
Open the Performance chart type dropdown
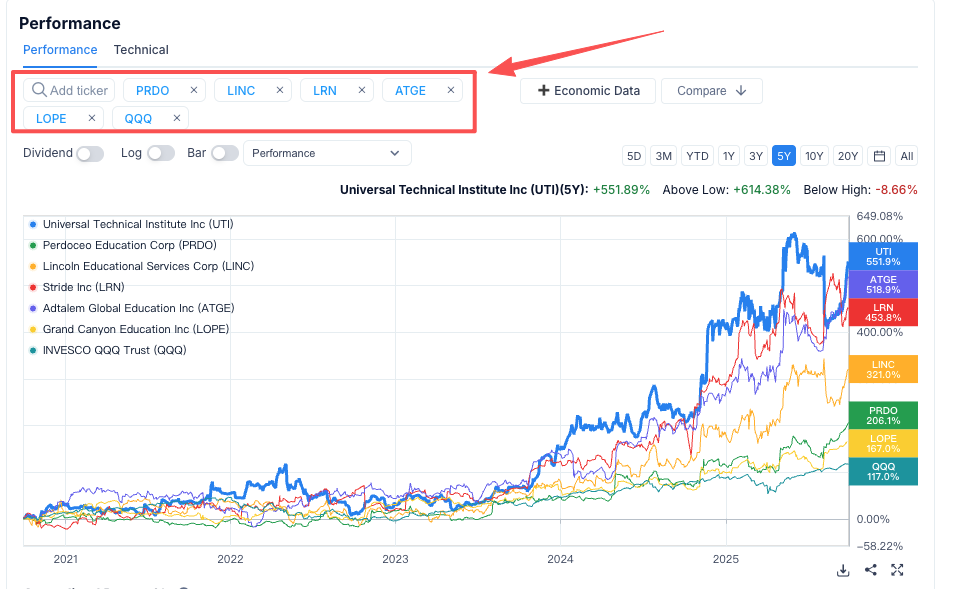pyautogui.click(x=327, y=153)
